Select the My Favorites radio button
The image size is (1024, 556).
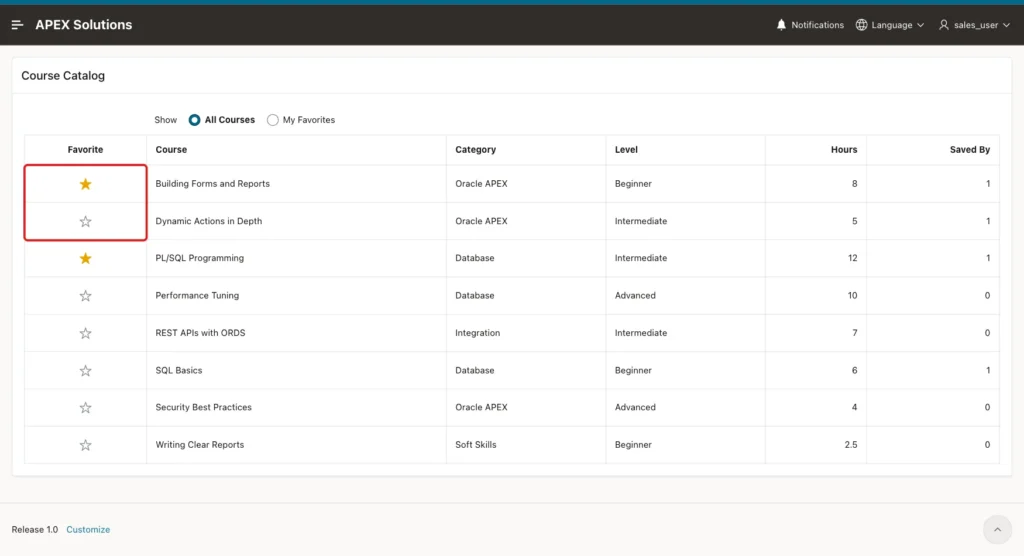(x=272, y=120)
